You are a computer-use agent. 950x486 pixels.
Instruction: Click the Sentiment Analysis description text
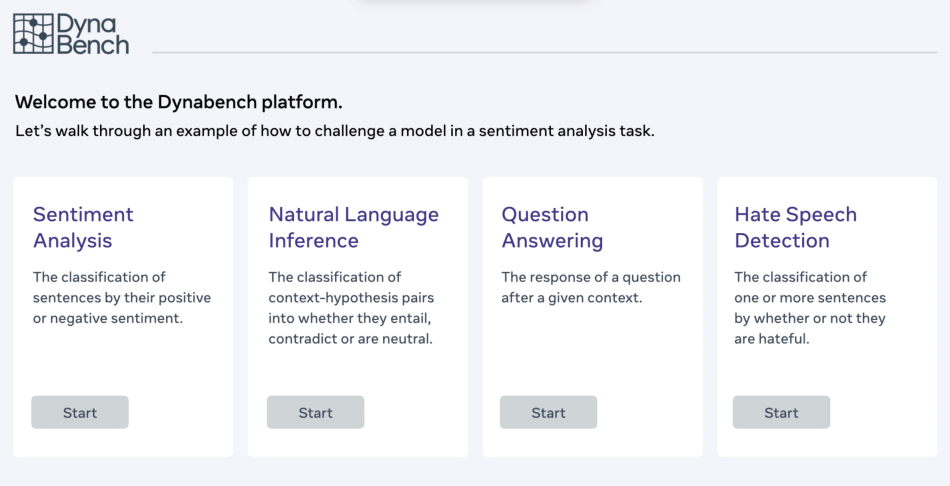coord(122,298)
